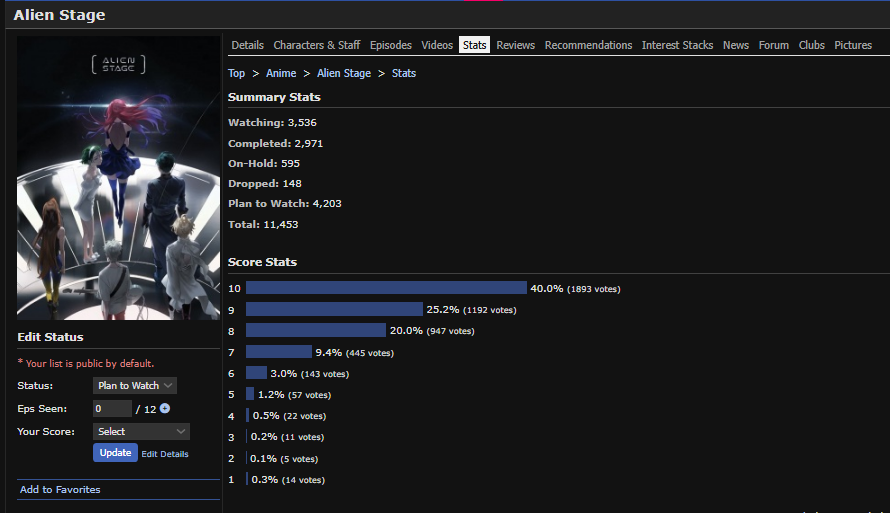
Task: Open the Reviews tab
Action: [x=515, y=45]
